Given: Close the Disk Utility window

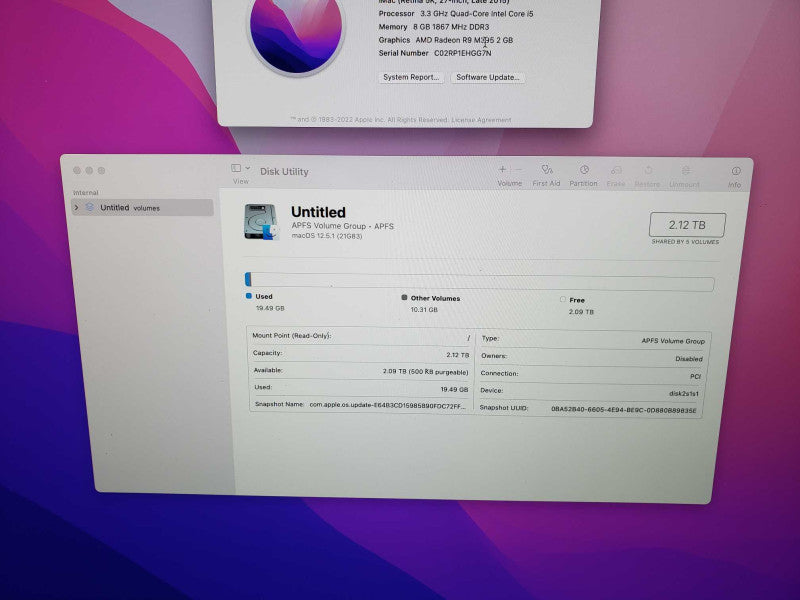Looking at the screenshot, I should pos(77,170).
